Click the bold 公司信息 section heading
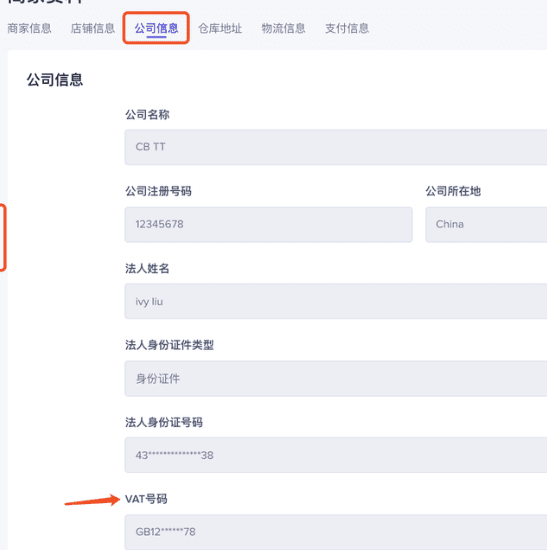 pos(55,80)
